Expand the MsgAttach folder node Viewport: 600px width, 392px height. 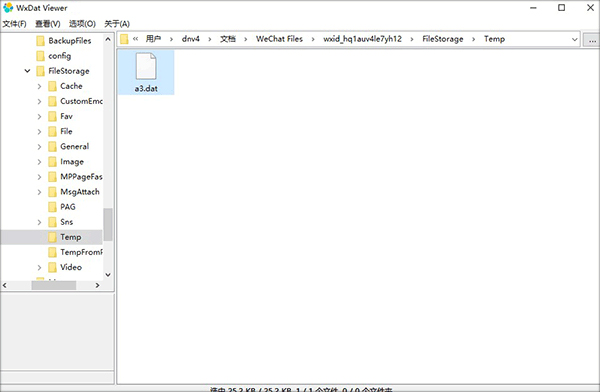point(39,192)
